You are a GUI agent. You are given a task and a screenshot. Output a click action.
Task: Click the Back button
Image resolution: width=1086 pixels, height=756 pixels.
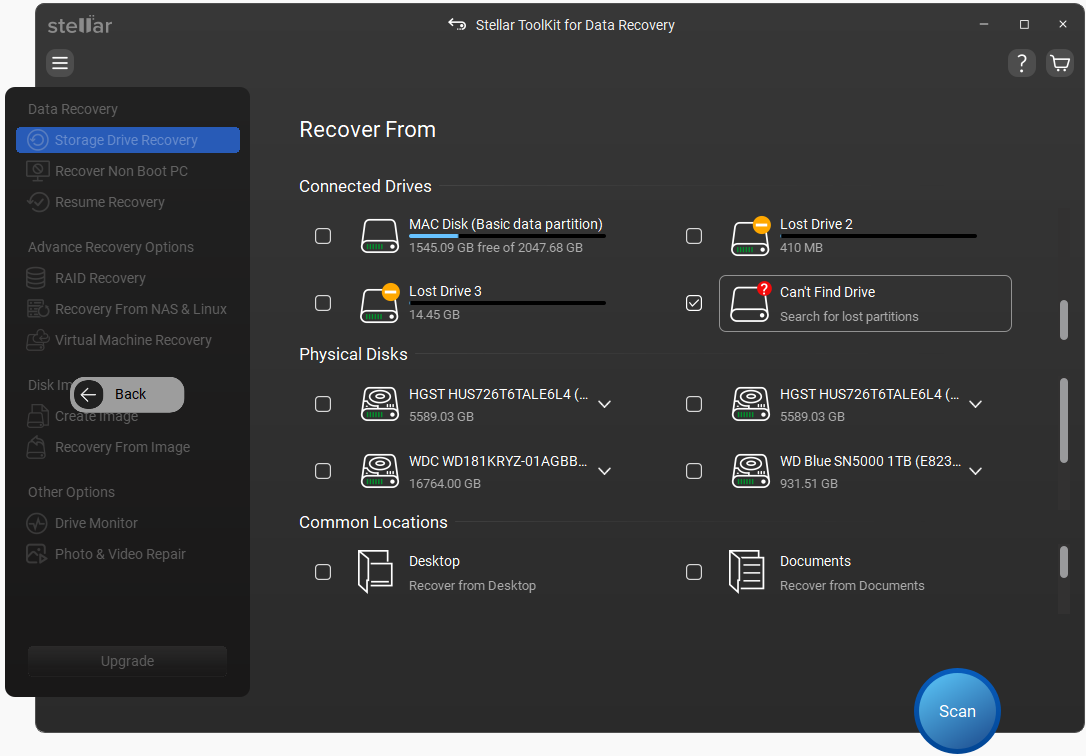pyautogui.click(x=127, y=395)
